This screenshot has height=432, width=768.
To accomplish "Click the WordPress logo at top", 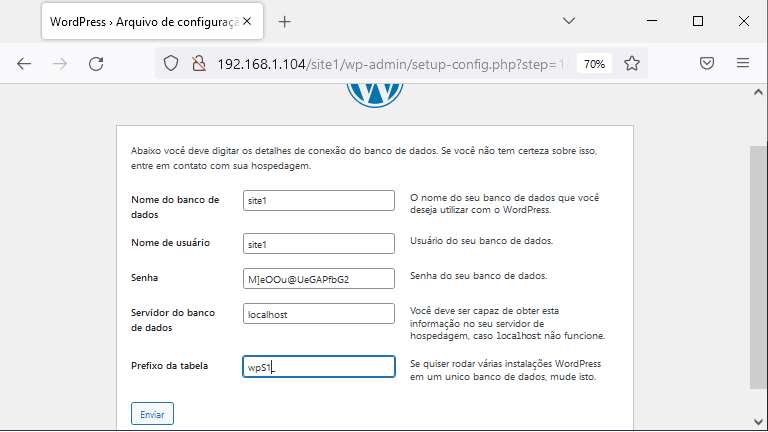I will point(375,95).
